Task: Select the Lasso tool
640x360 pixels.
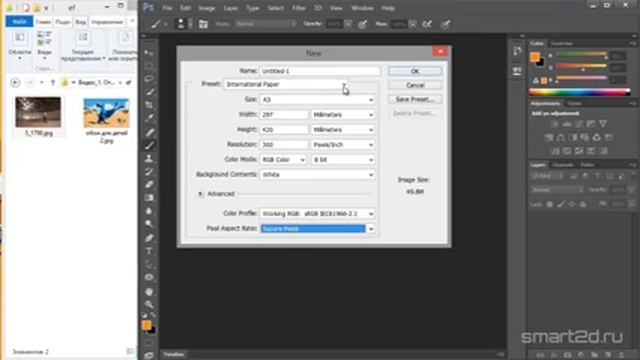Action: pos(149,79)
